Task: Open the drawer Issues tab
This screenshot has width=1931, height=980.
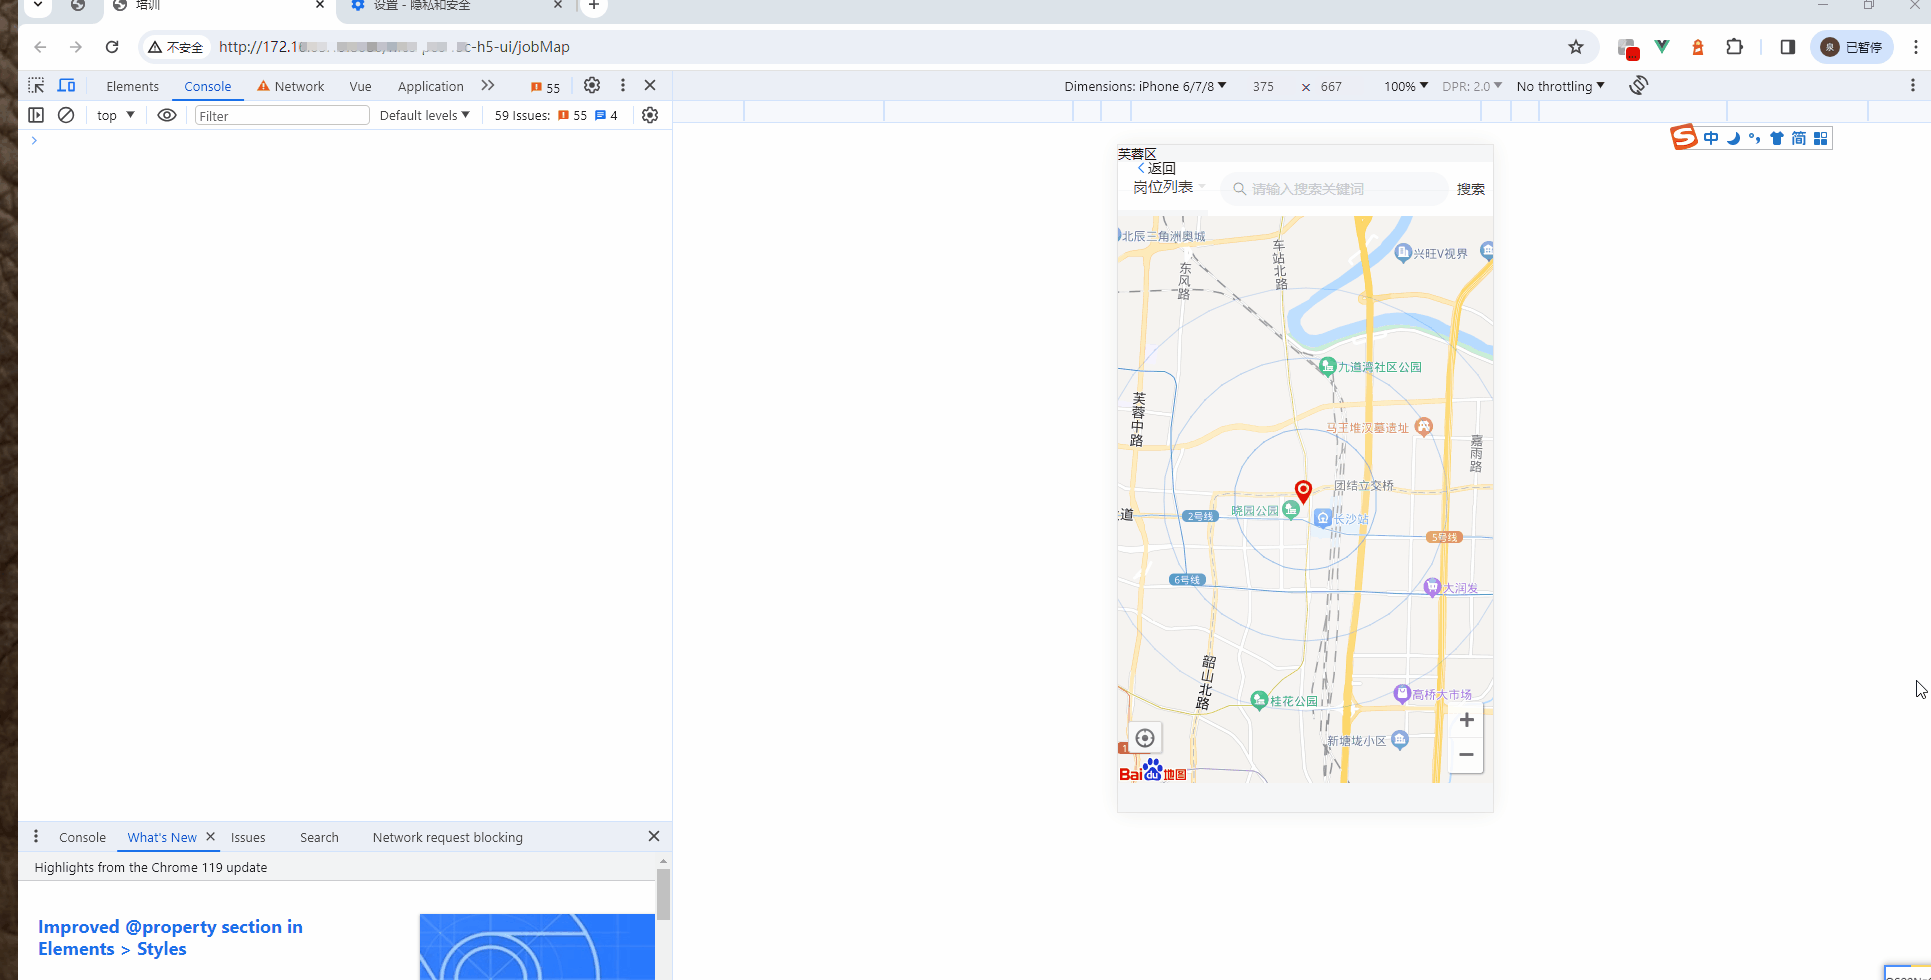Action: tap(248, 838)
